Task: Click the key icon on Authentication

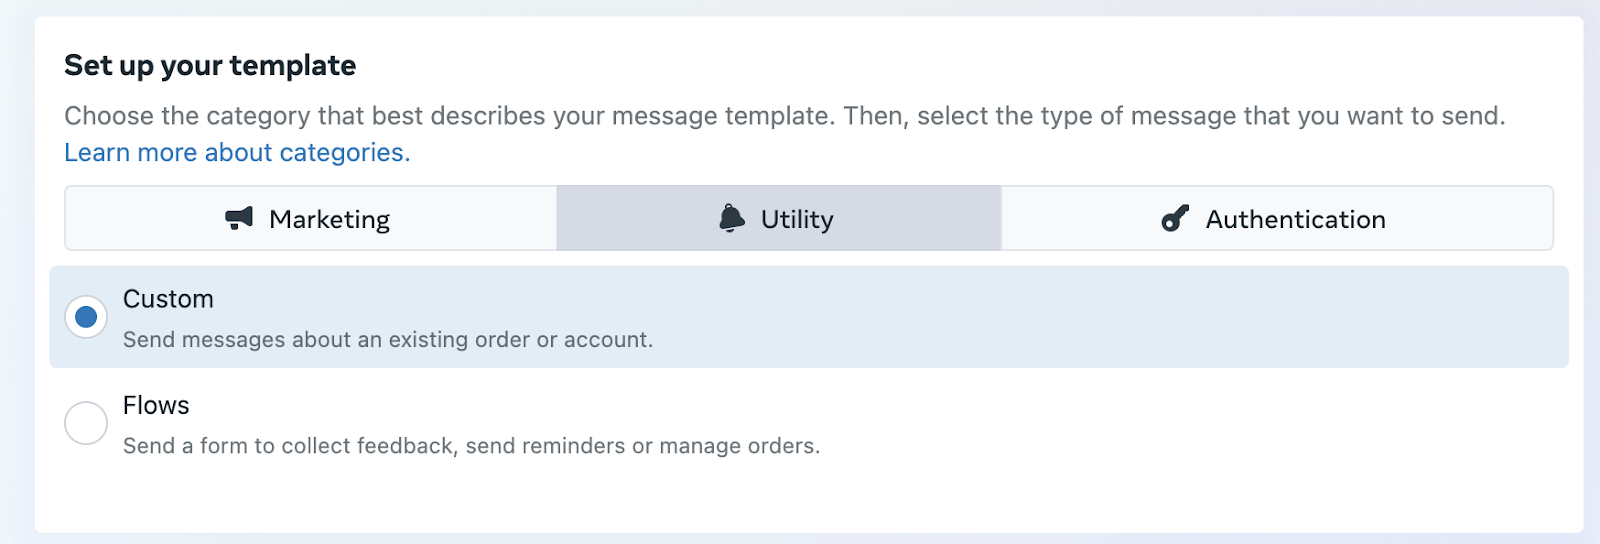Action: (1175, 218)
